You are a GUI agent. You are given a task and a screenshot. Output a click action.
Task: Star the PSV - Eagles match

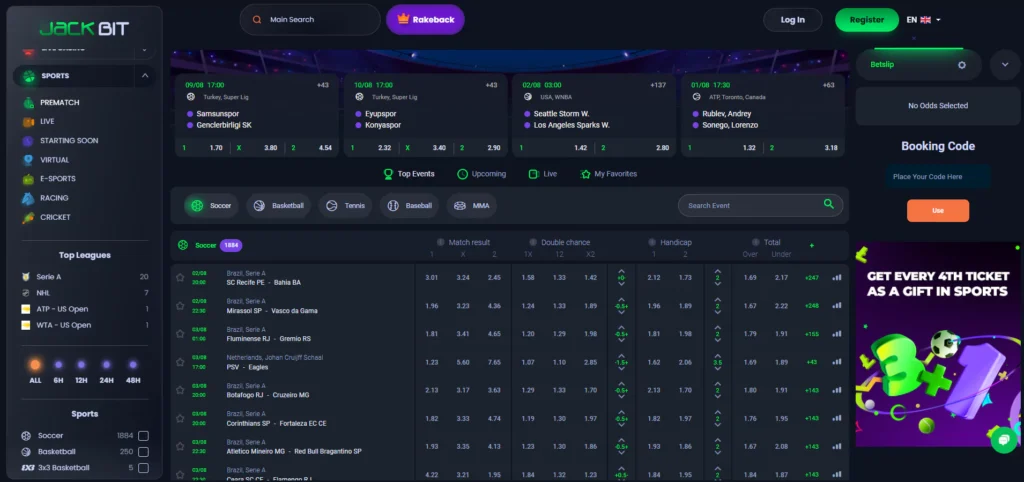point(180,362)
